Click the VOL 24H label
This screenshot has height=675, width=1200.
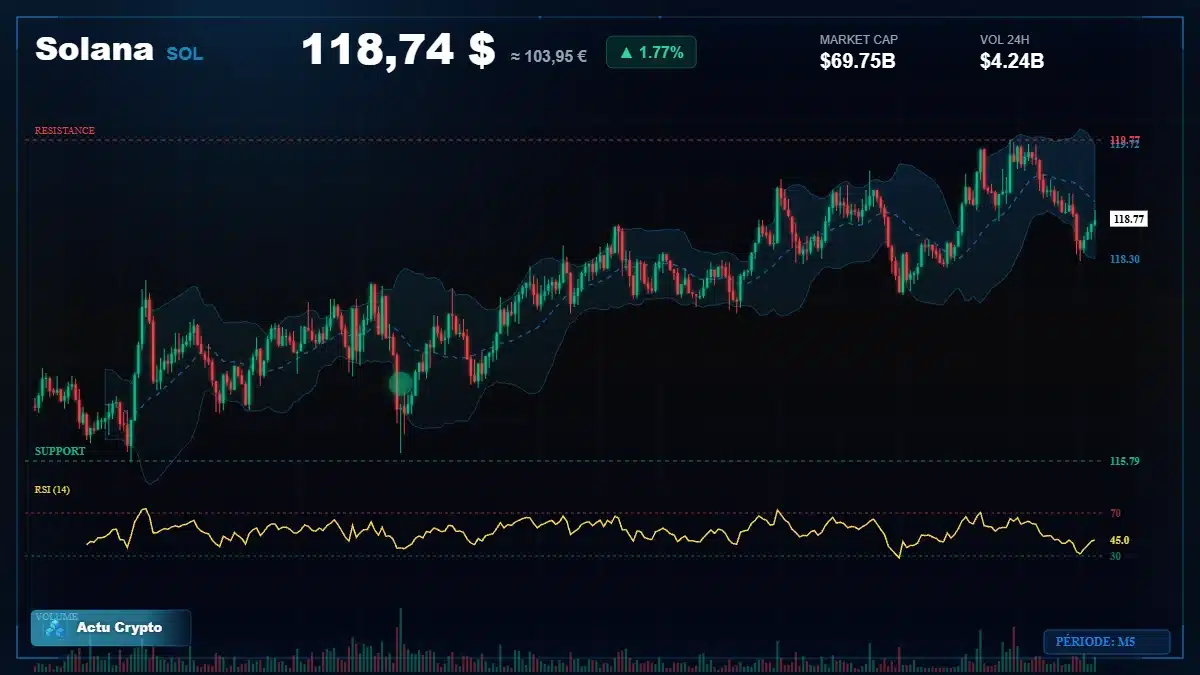tap(1005, 40)
